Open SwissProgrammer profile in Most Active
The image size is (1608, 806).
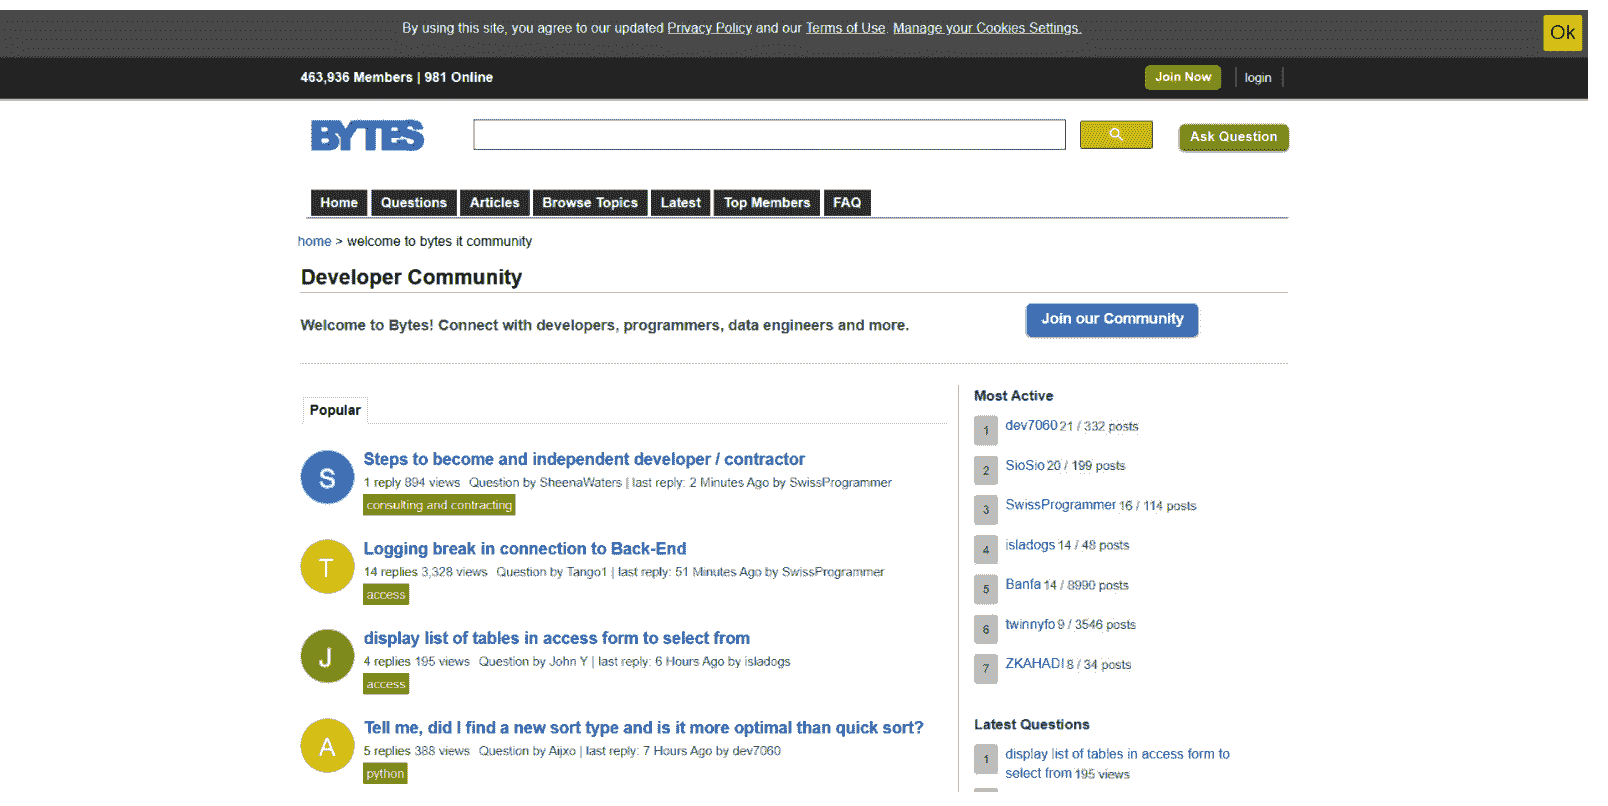pyautogui.click(x=1060, y=505)
